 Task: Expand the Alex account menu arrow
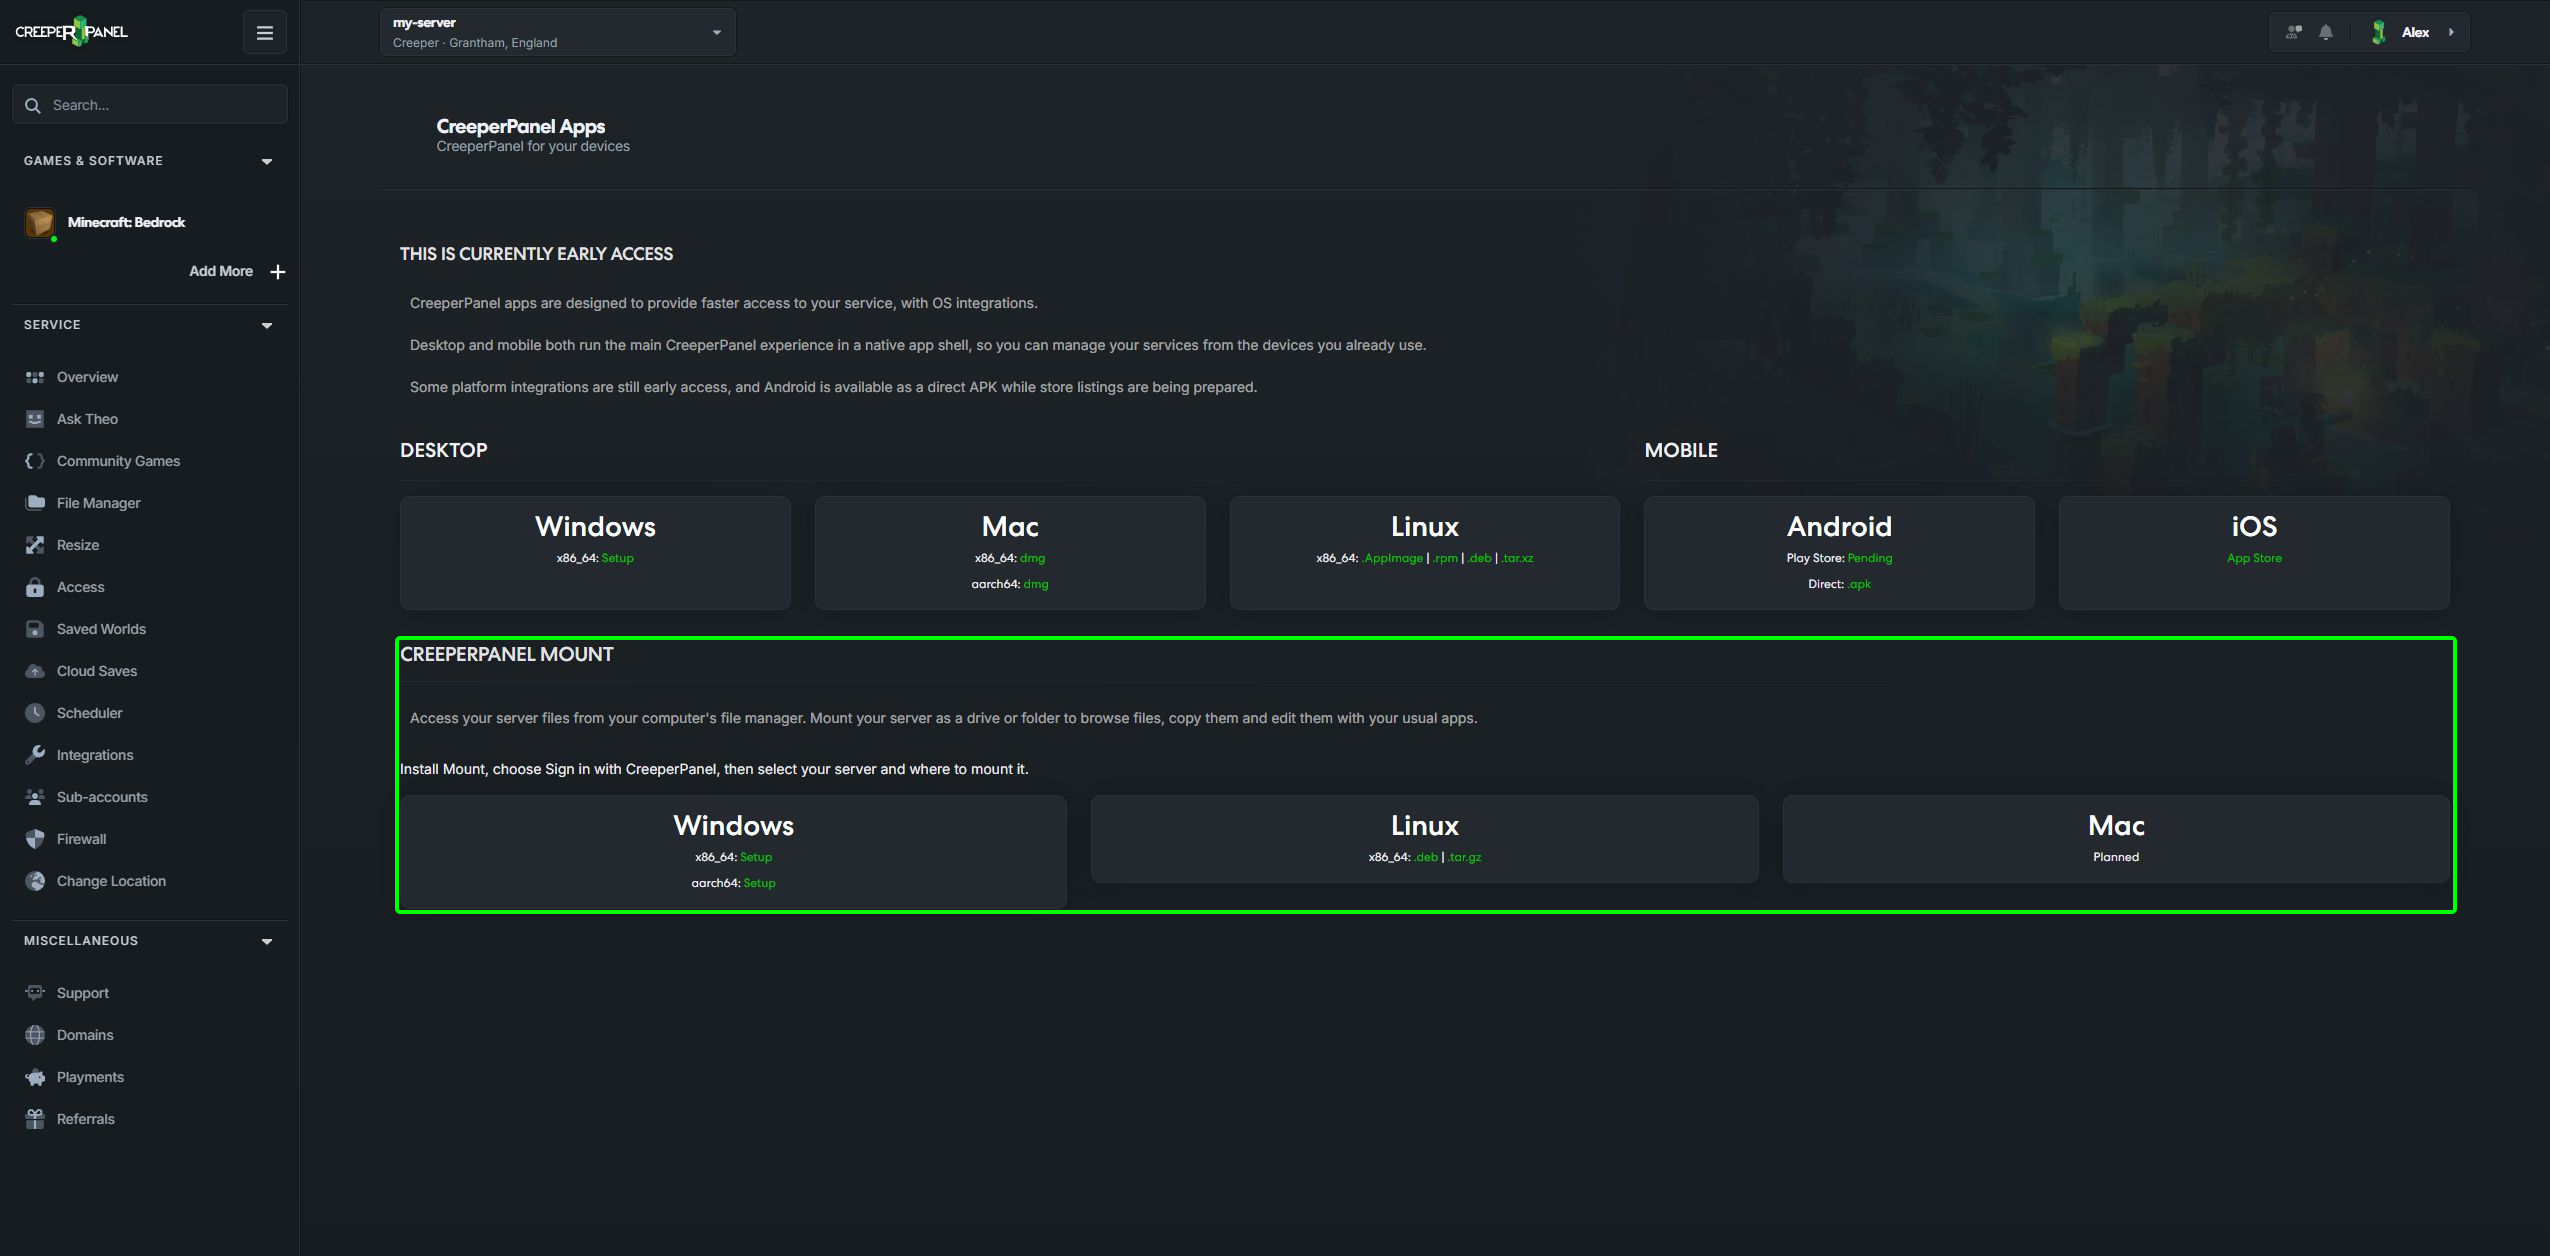coord(2451,33)
